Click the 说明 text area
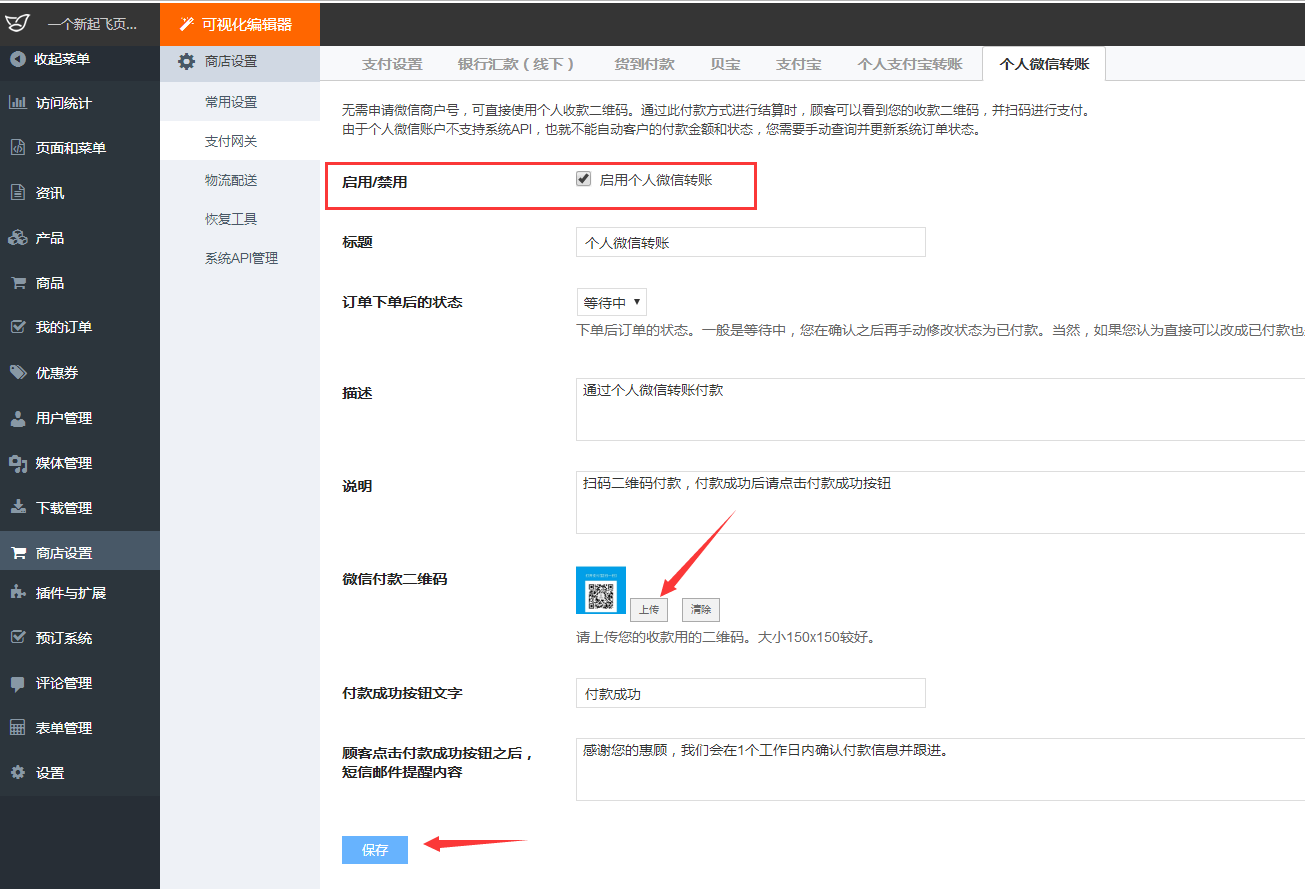Viewport: 1305px width, 889px height. (940, 502)
